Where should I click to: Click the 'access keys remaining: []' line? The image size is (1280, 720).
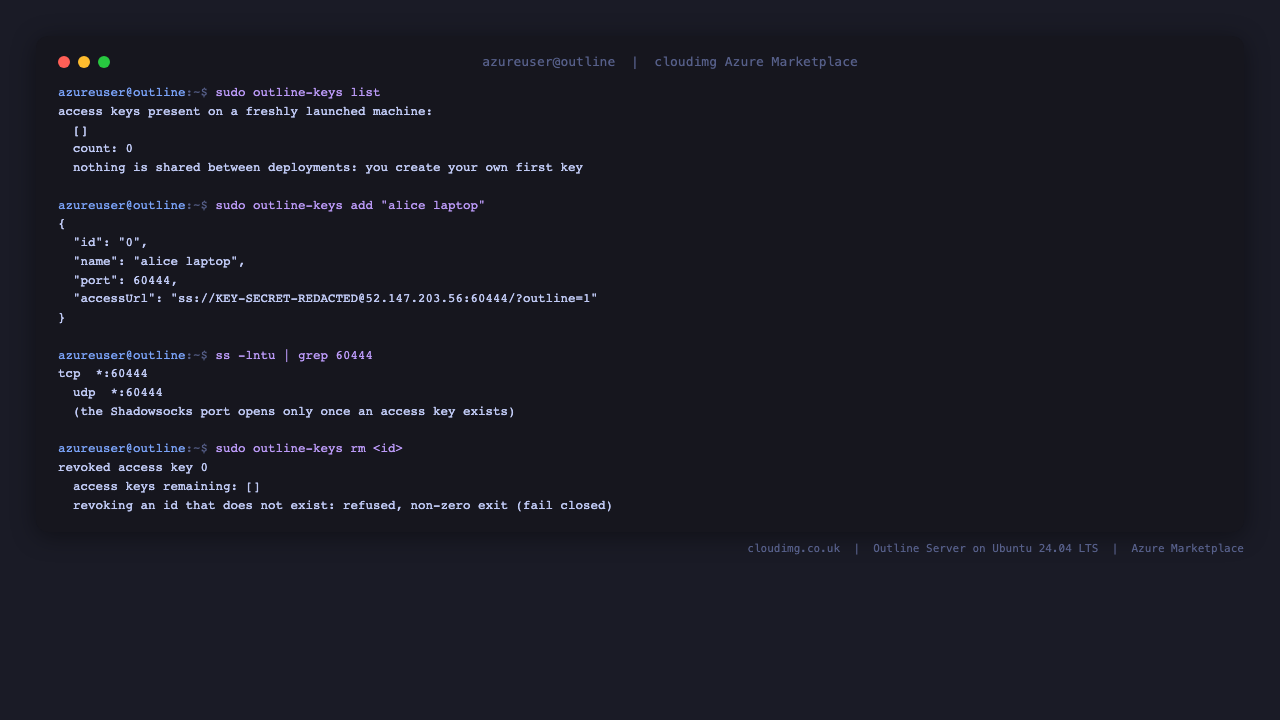pos(167,487)
